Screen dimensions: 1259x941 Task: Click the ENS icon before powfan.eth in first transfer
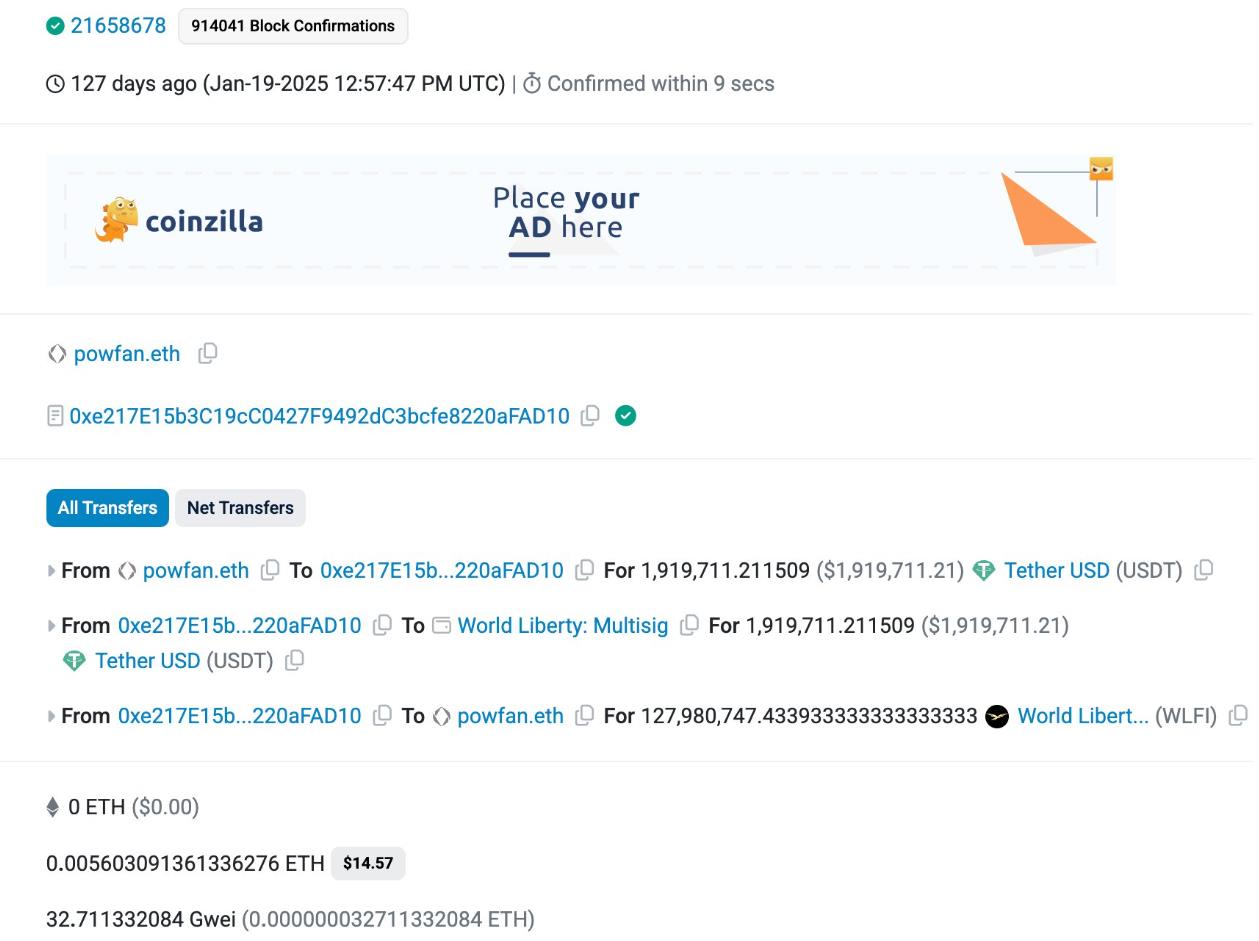point(126,571)
